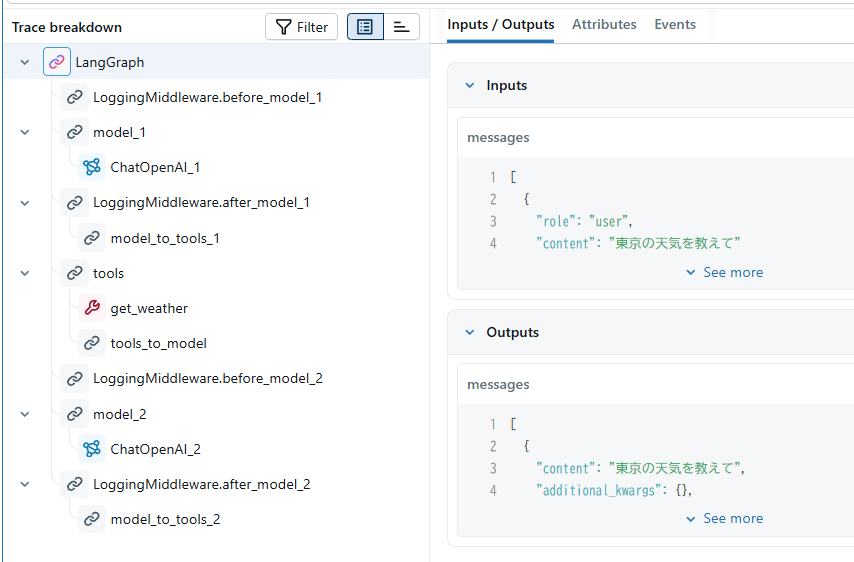Screen dimensions: 854x562
Task: Collapse the model_1 span
Action: coord(25,132)
